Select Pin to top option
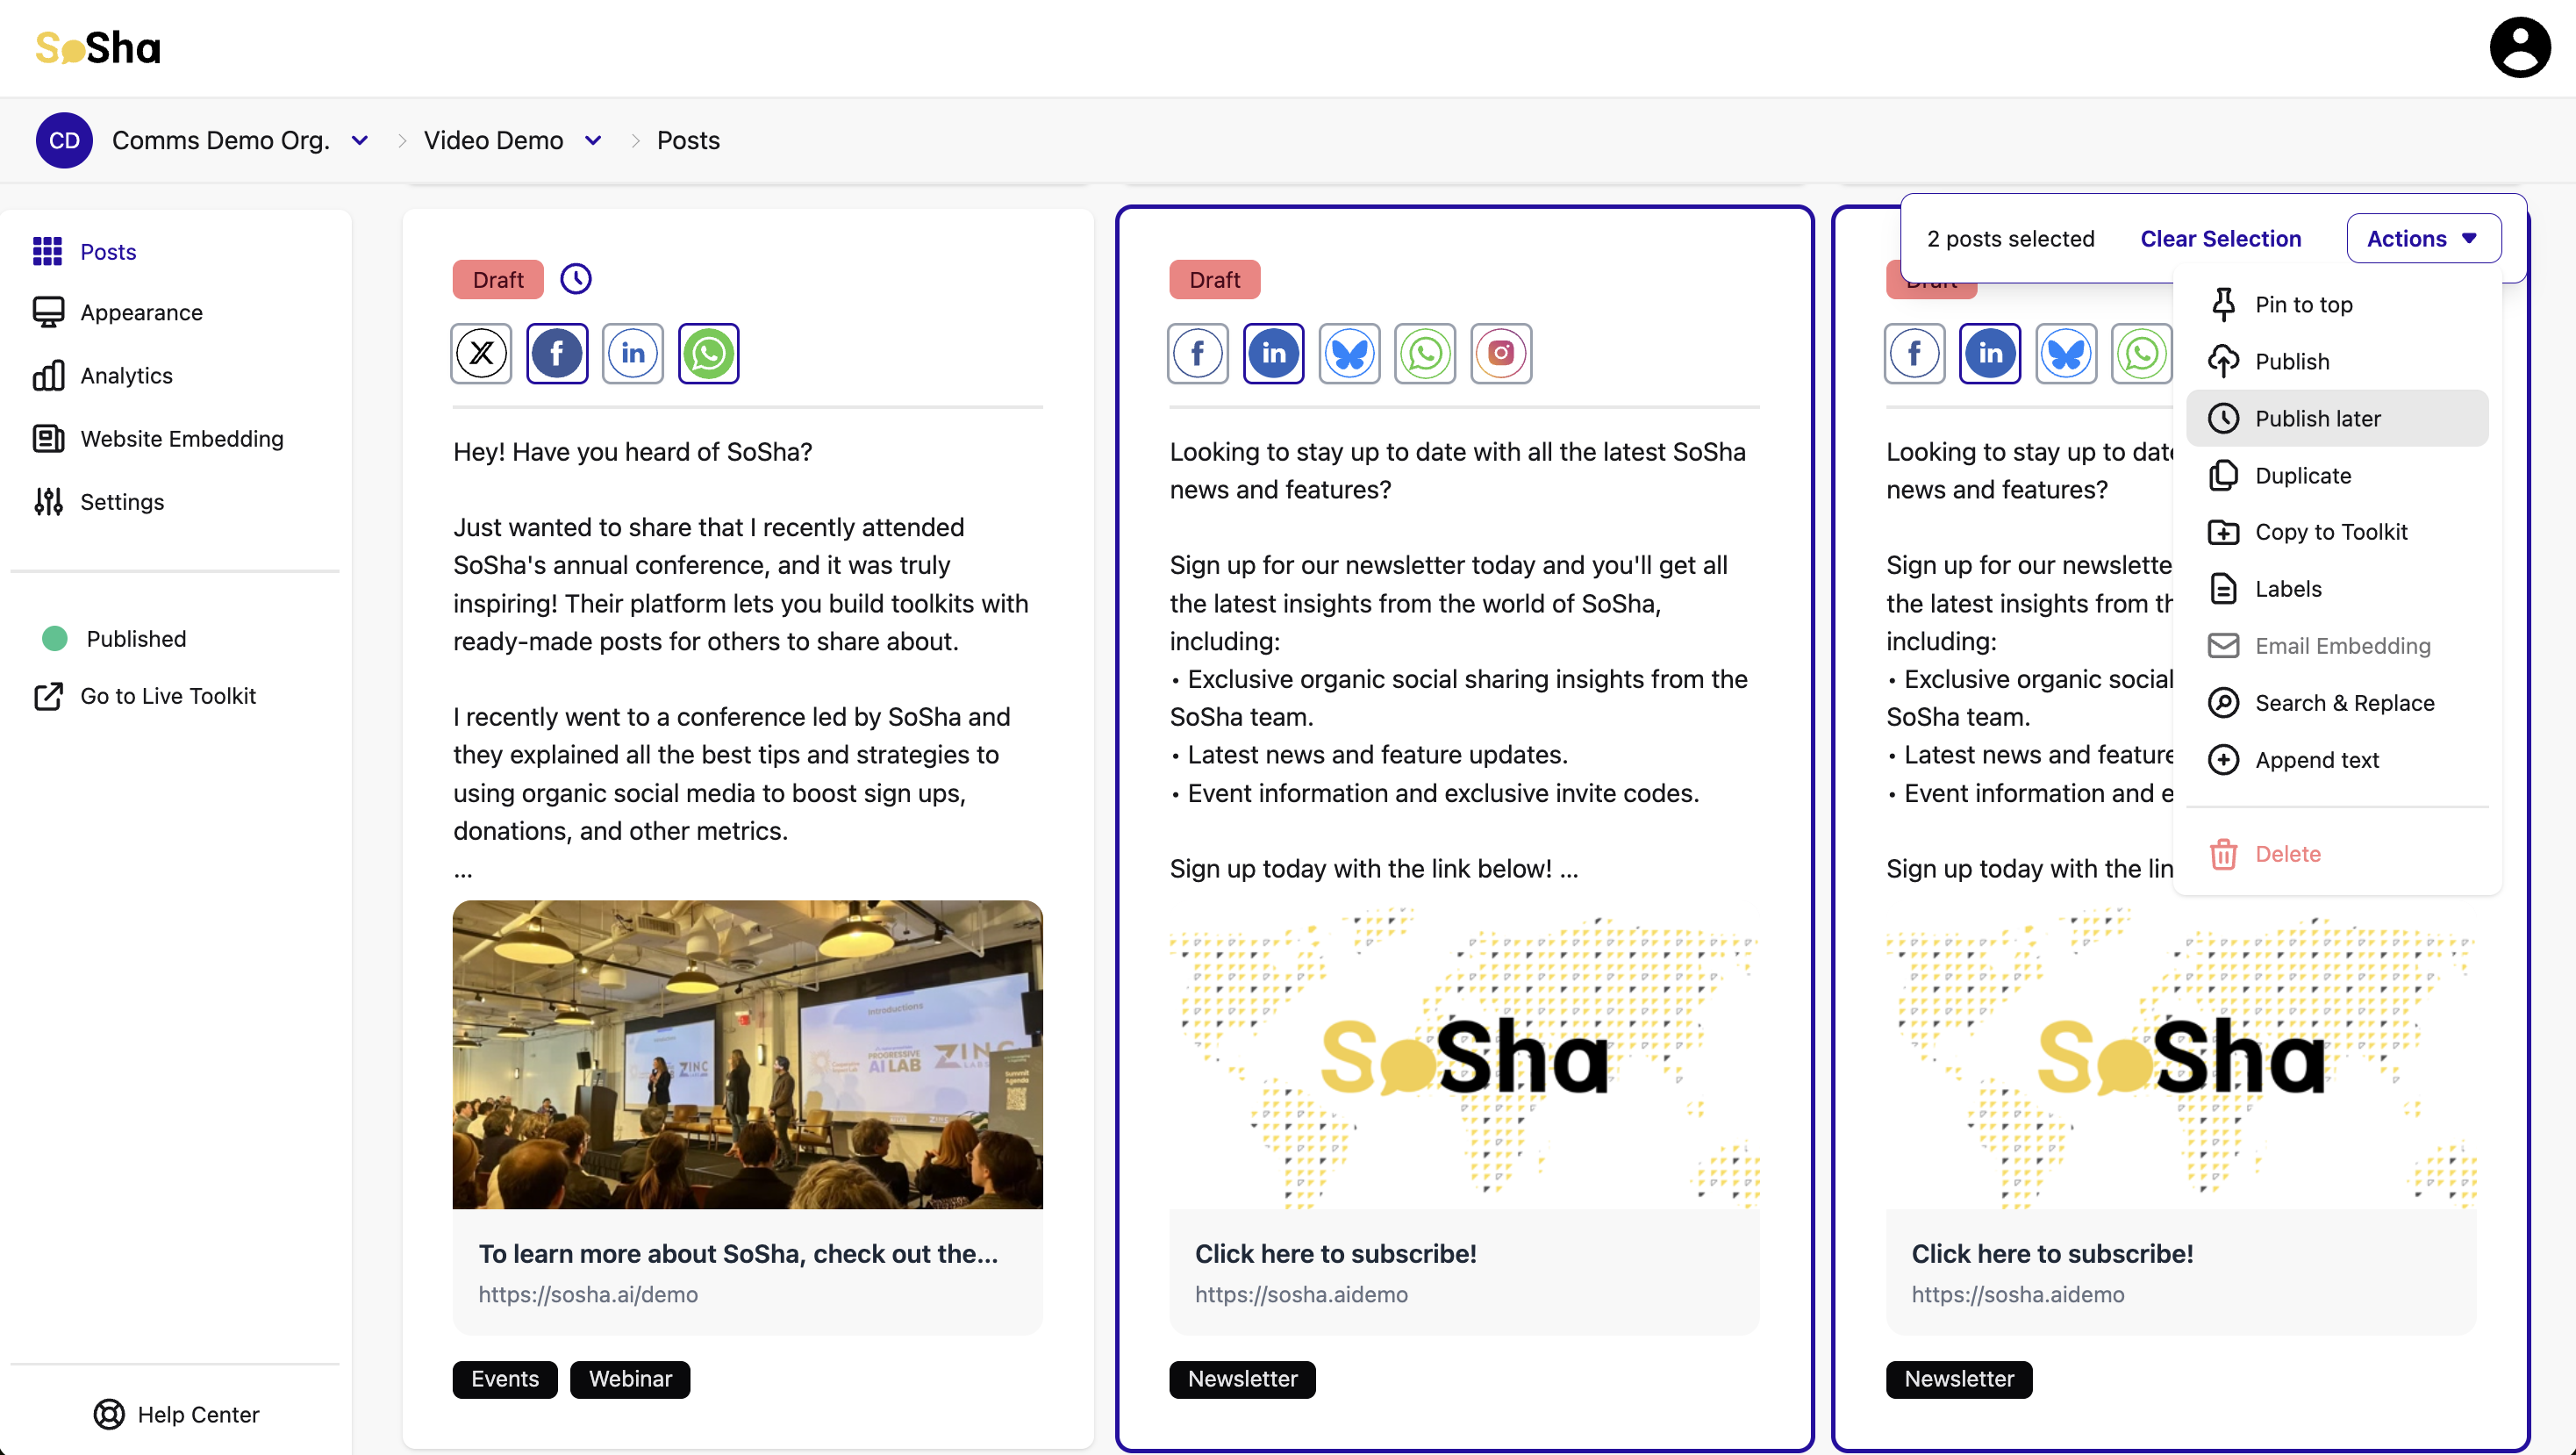This screenshot has height=1455, width=2576. [2302, 304]
